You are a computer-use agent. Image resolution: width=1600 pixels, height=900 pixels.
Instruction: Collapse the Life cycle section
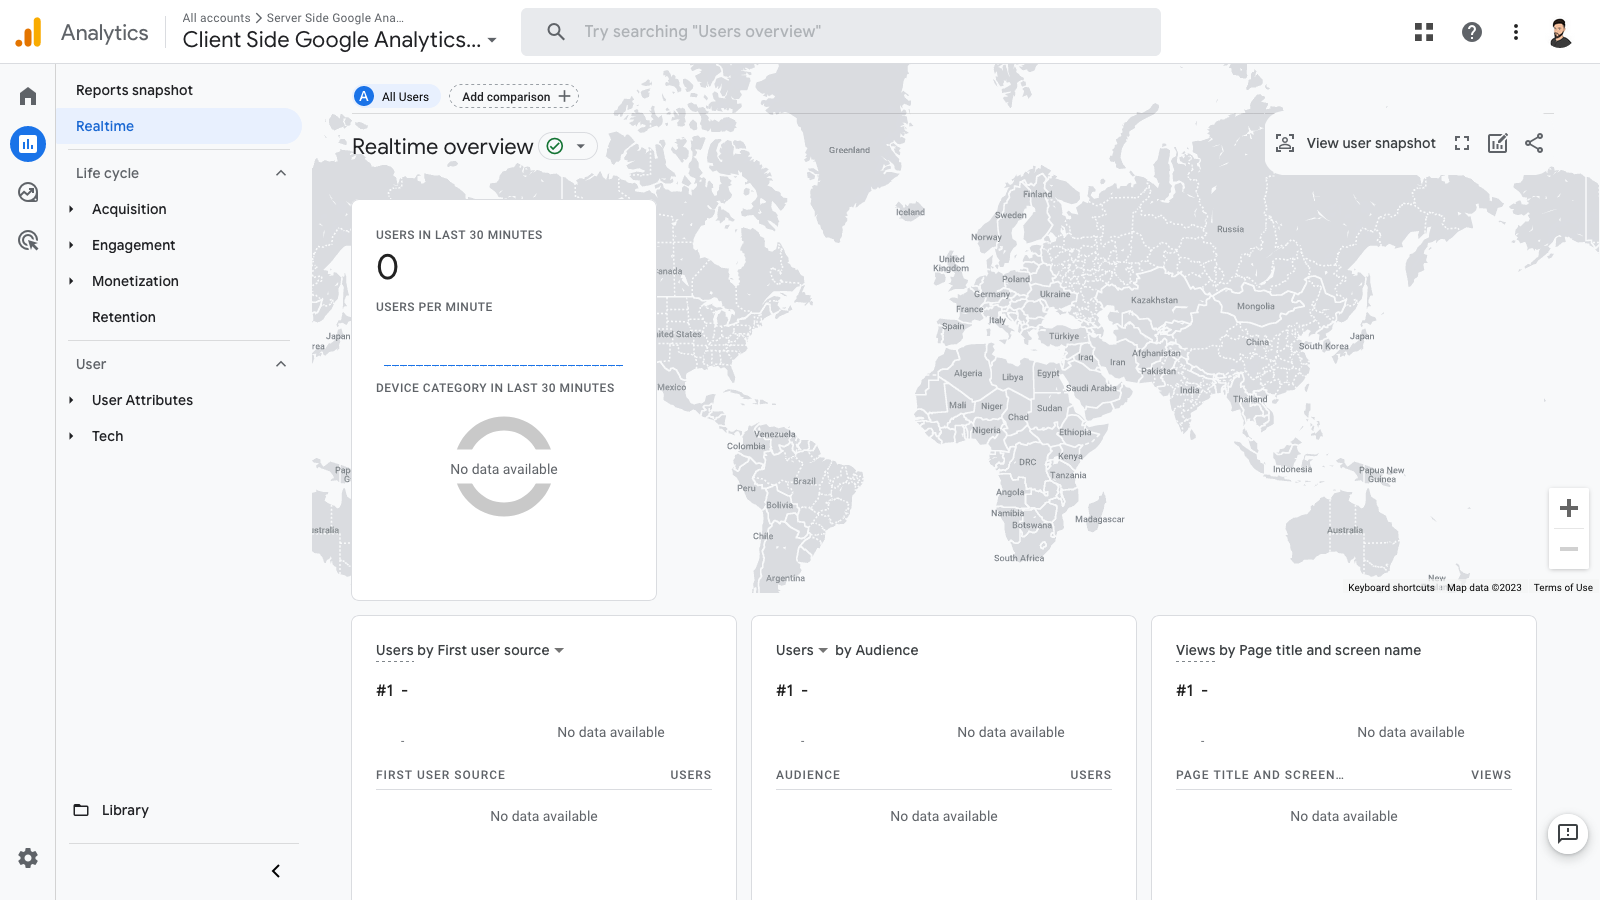click(x=281, y=173)
